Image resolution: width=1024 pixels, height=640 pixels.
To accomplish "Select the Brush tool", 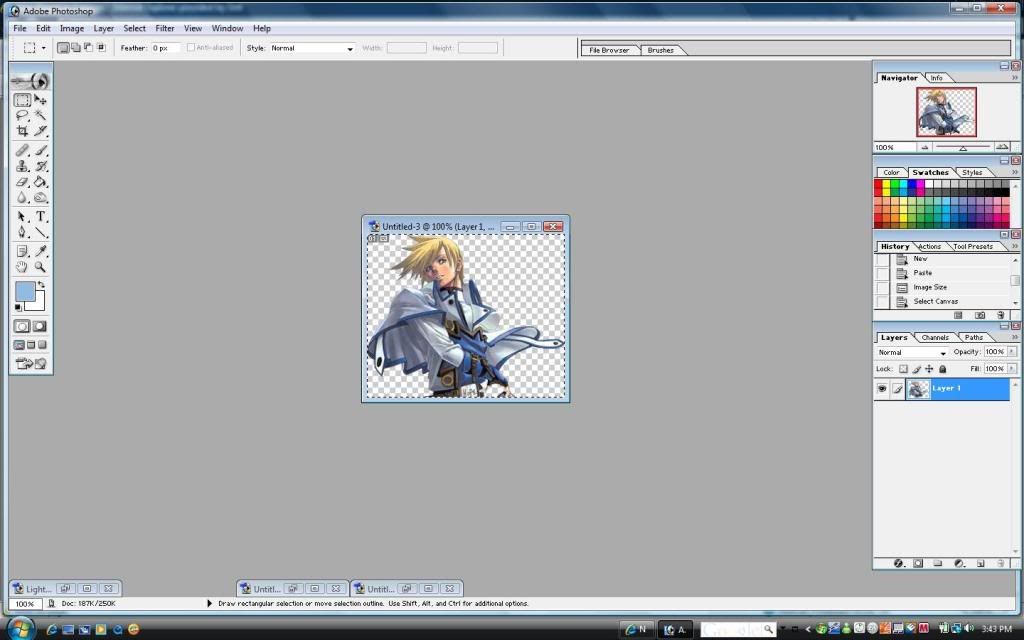I will (40, 150).
